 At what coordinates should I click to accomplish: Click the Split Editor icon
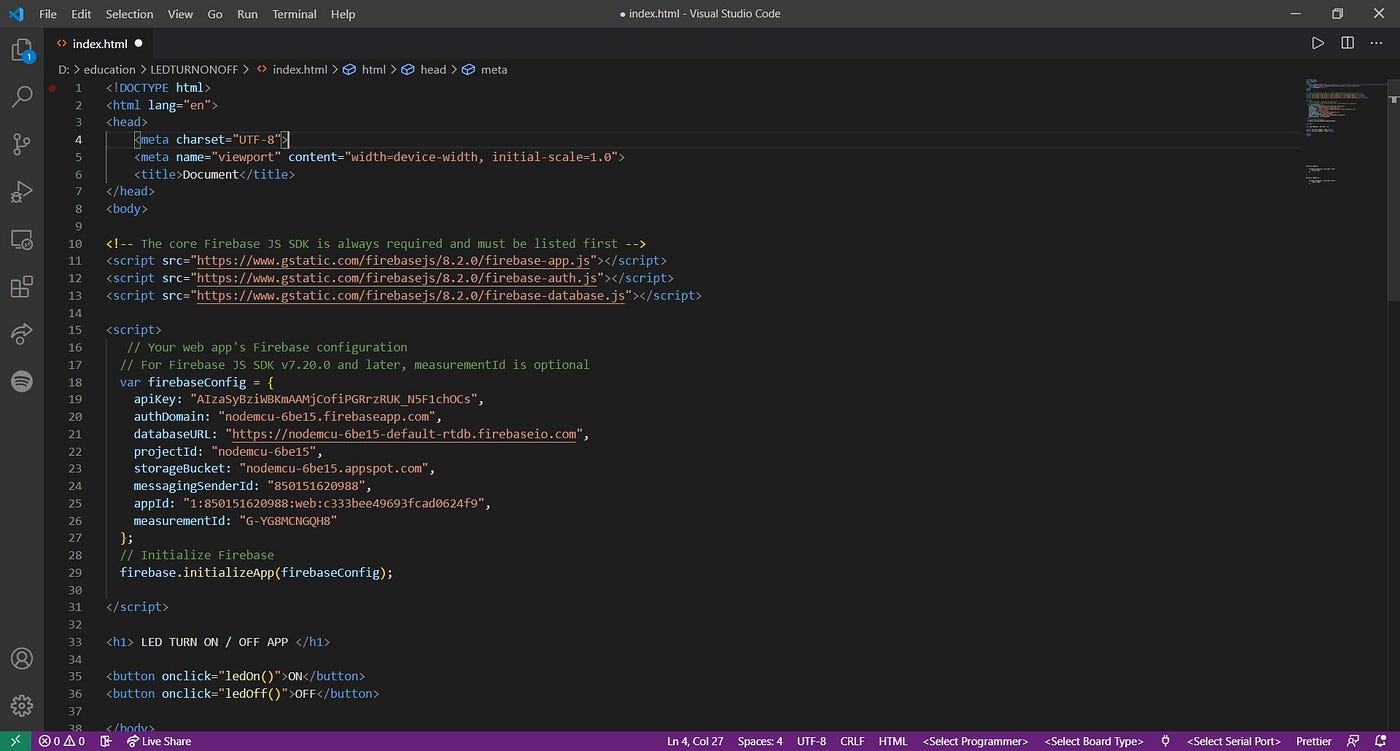1346,43
